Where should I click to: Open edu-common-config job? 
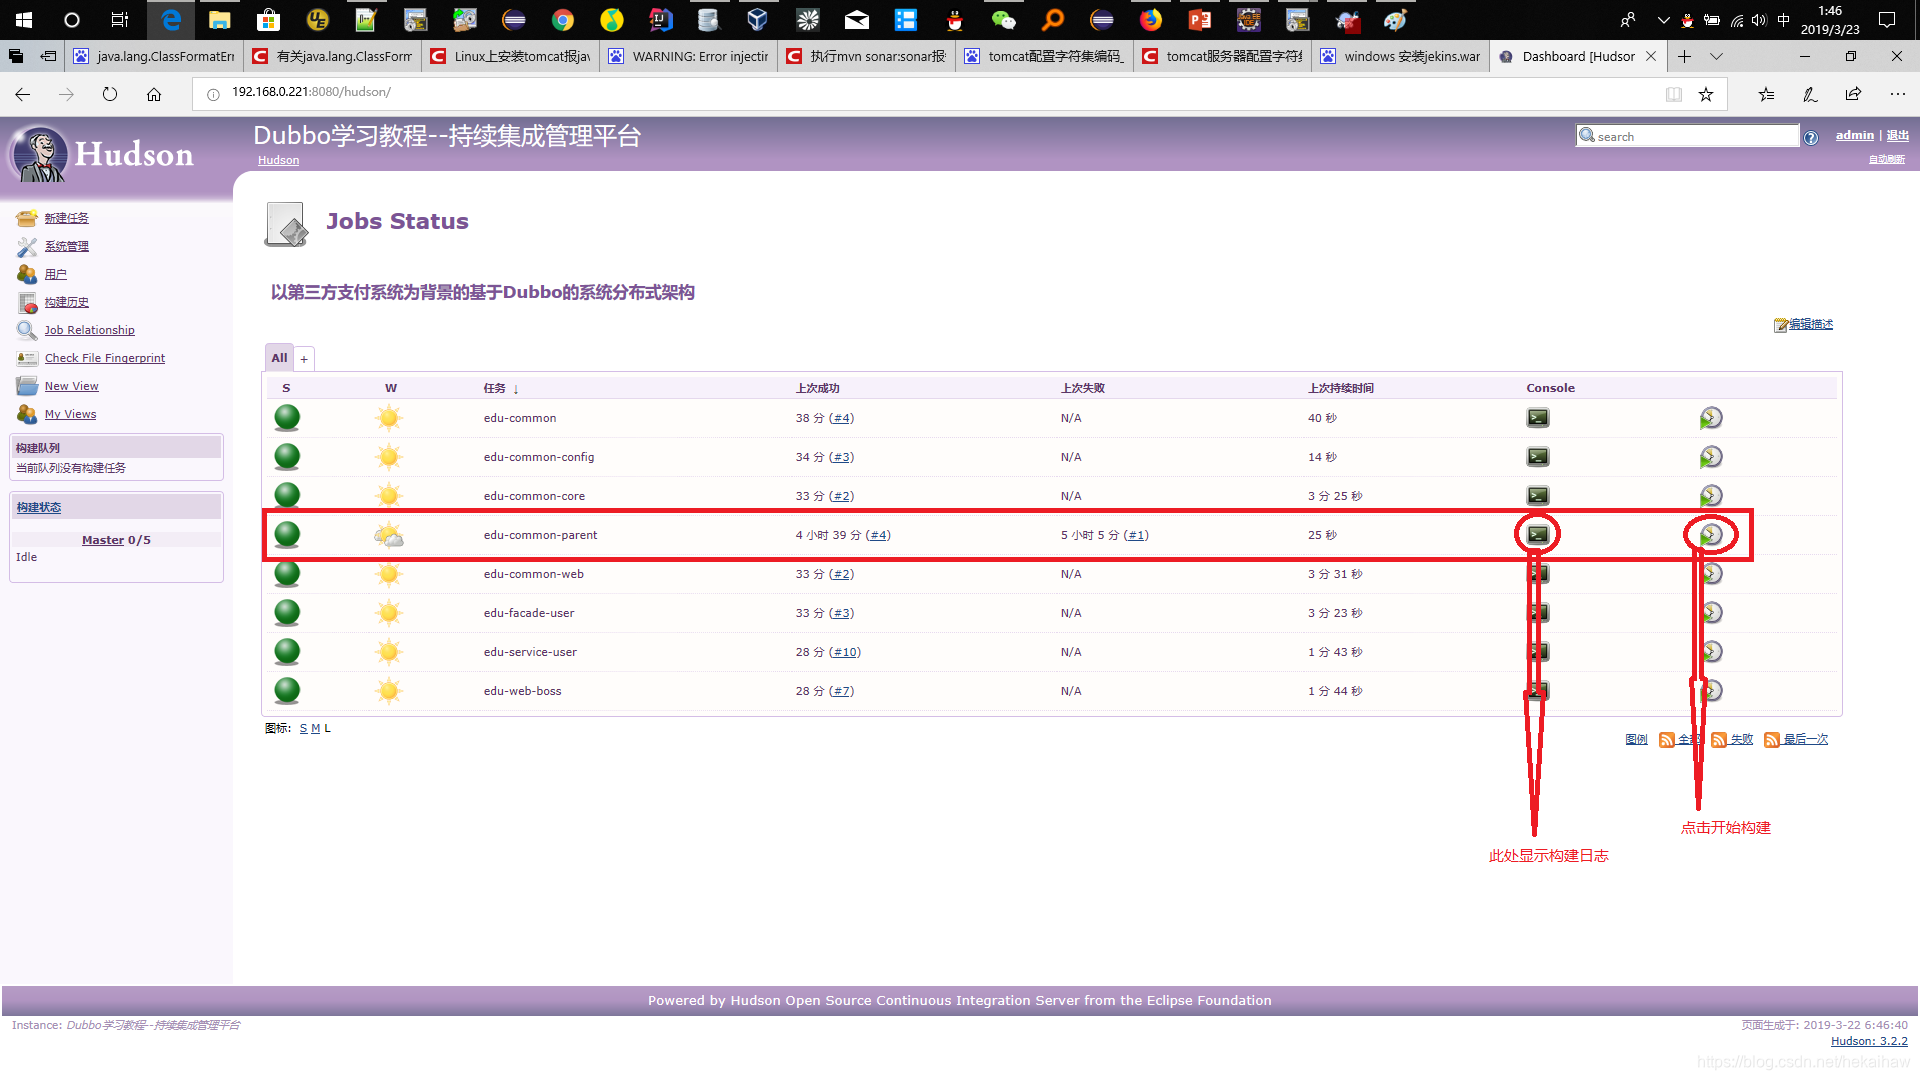(x=539, y=457)
